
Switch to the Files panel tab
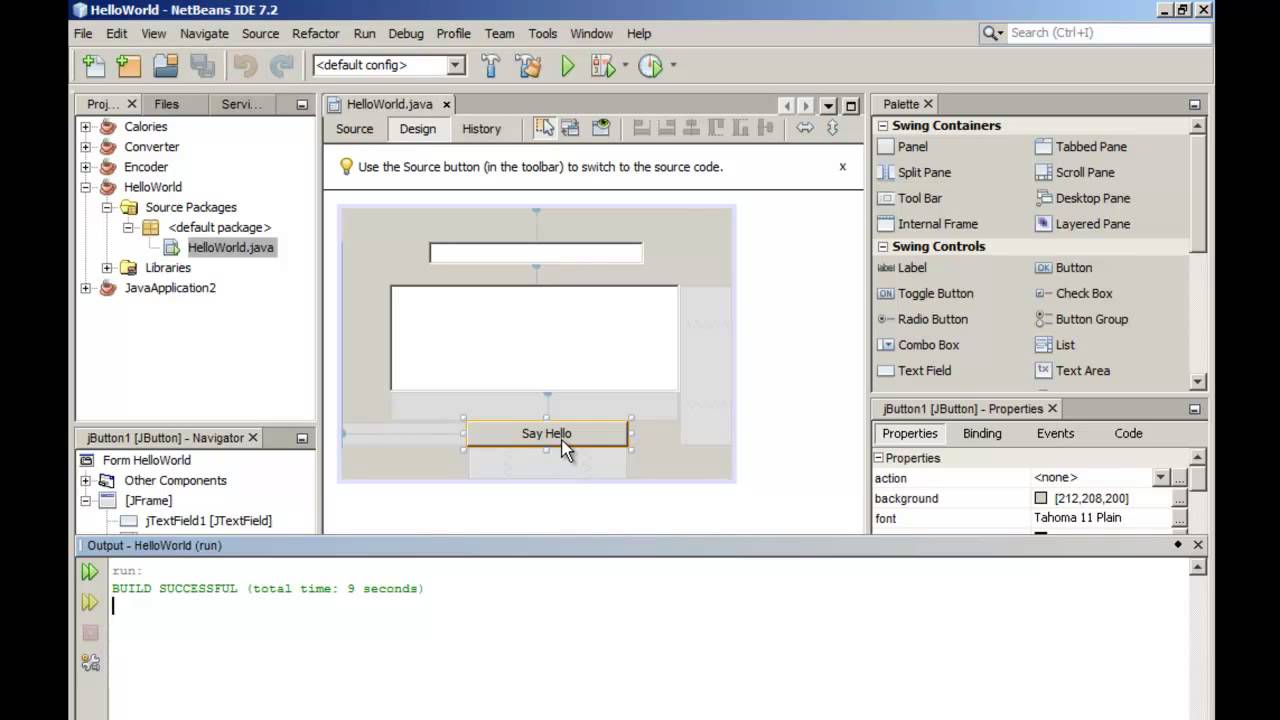click(166, 104)
